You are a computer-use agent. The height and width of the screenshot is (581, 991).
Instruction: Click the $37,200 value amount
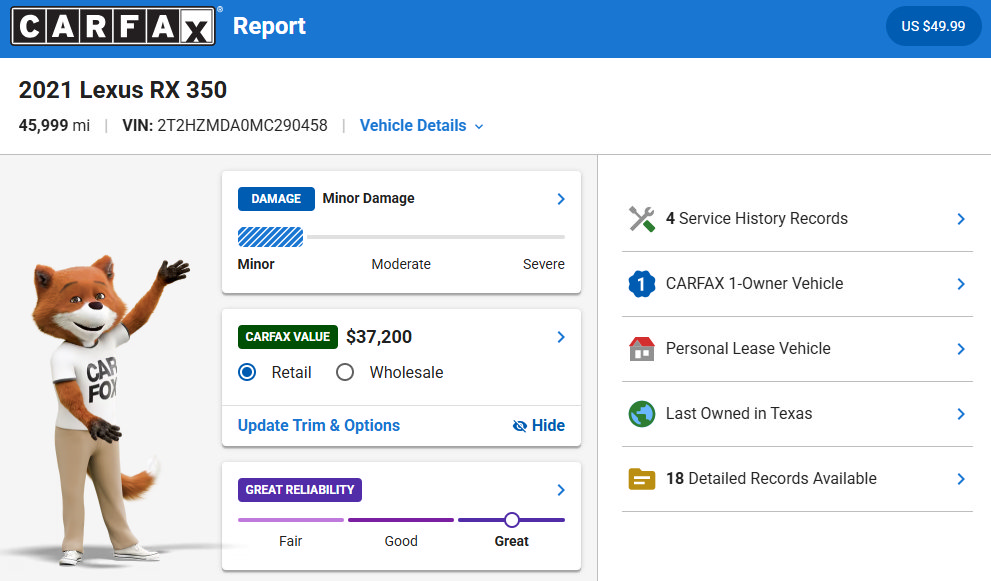[379, 337]
